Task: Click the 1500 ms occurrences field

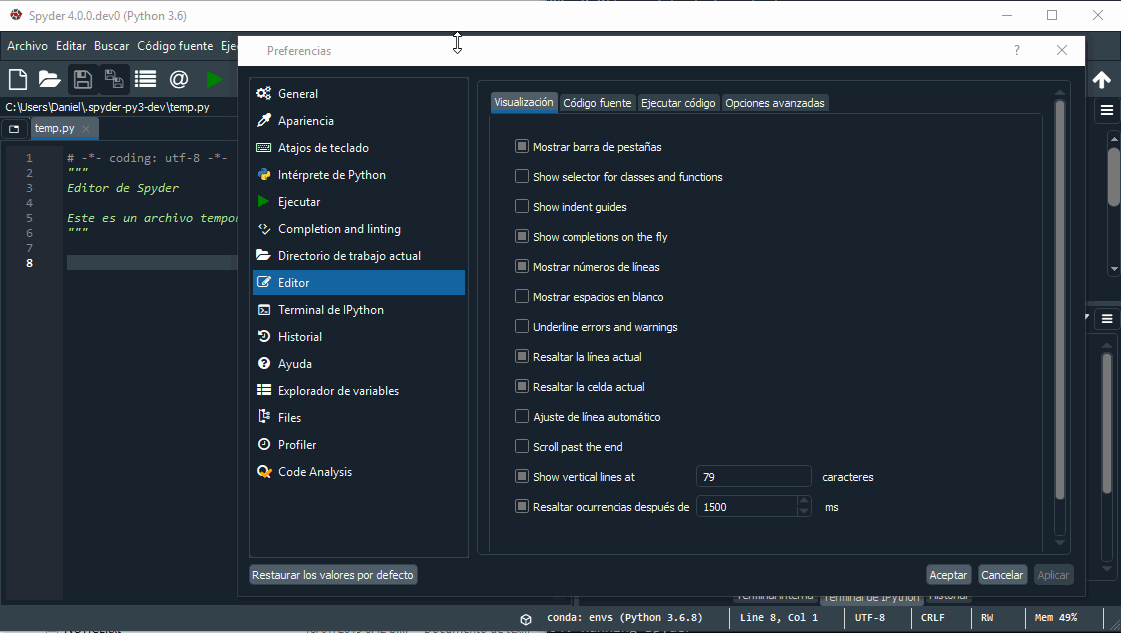Action: pyautogui.click(x=746, y=506)
